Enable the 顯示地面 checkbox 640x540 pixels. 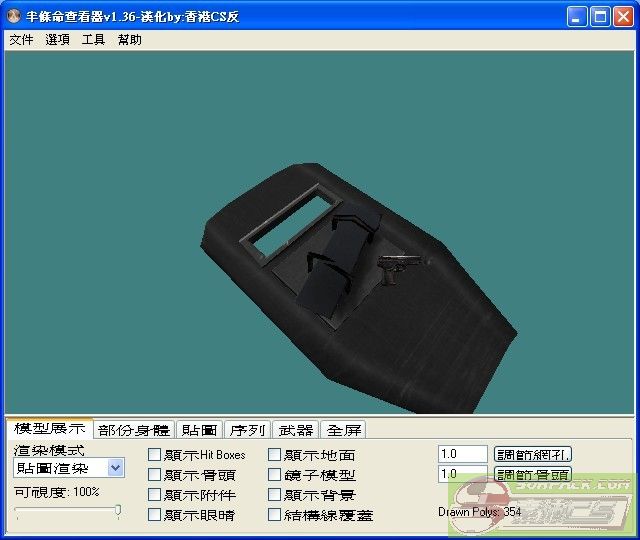pyautogui.click(x=274, y=454)
